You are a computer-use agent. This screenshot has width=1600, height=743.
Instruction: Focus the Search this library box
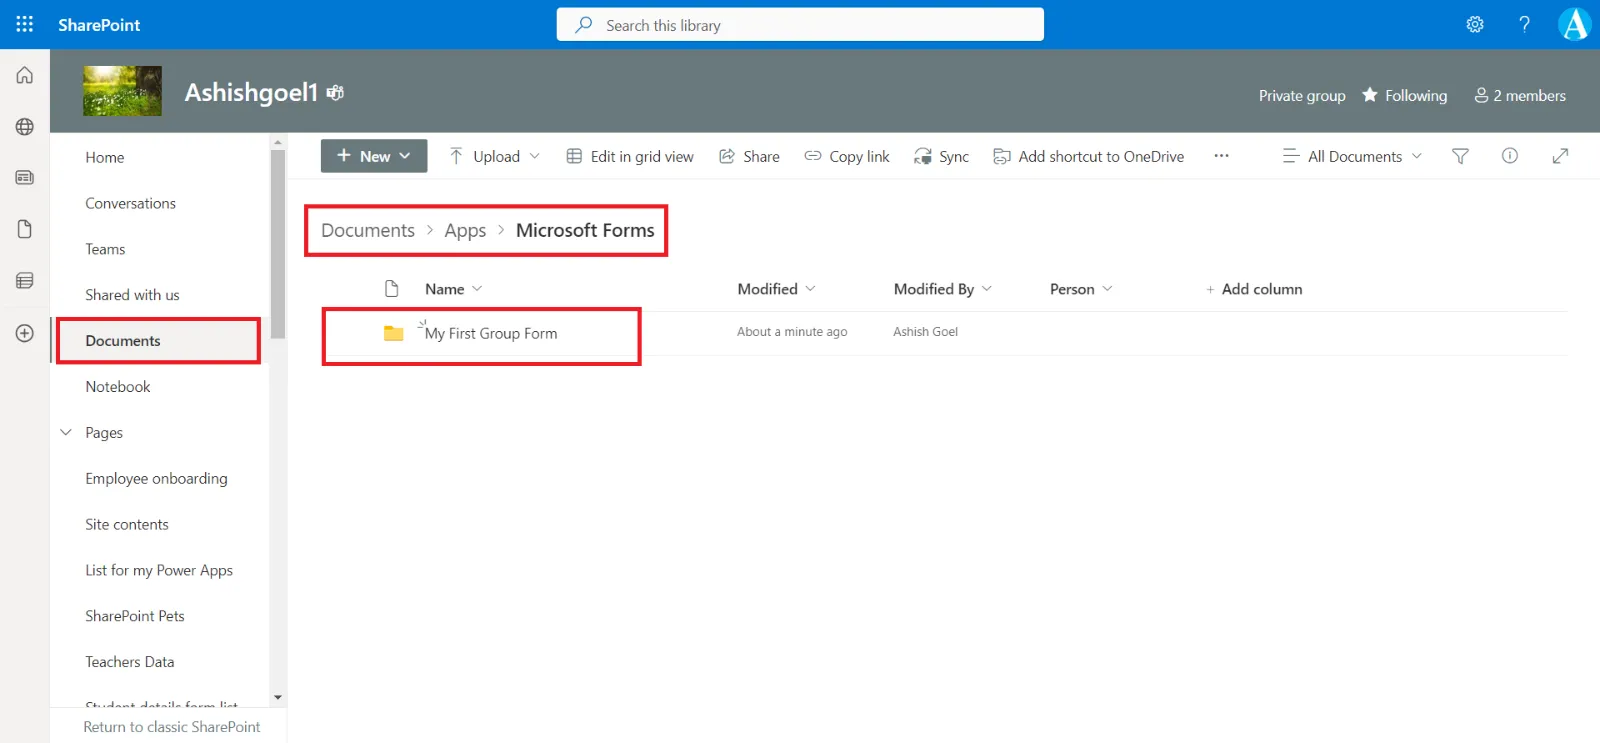(800, 25)
